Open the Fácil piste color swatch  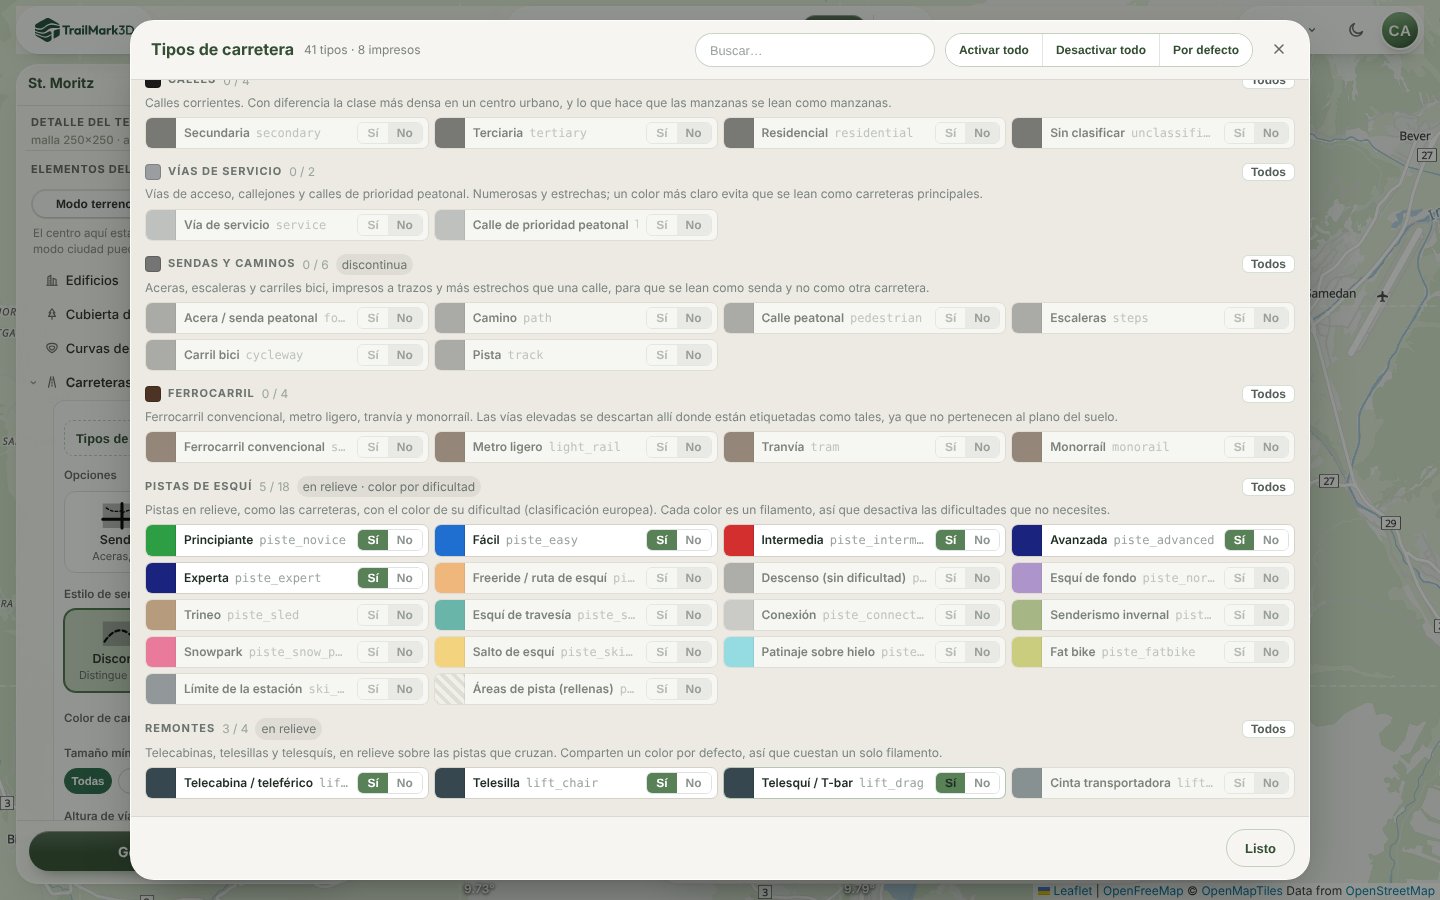click(x=450, y=540)
